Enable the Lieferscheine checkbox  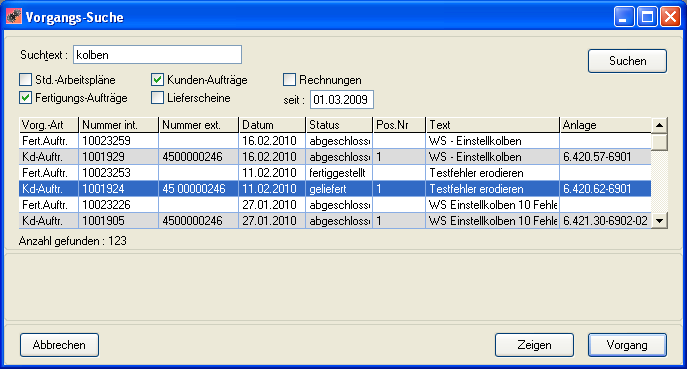[x=157, y=98]
